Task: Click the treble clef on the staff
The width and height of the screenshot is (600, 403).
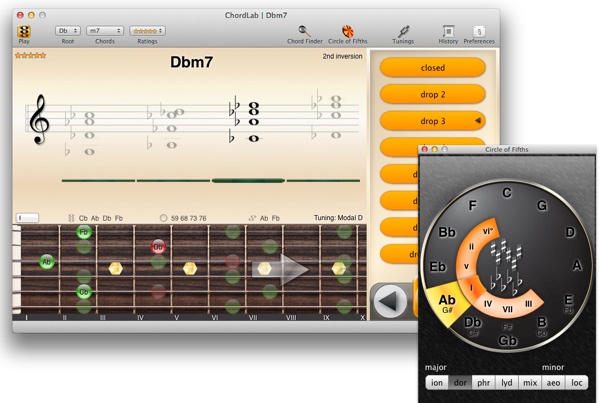Action: tap(39, 118)
